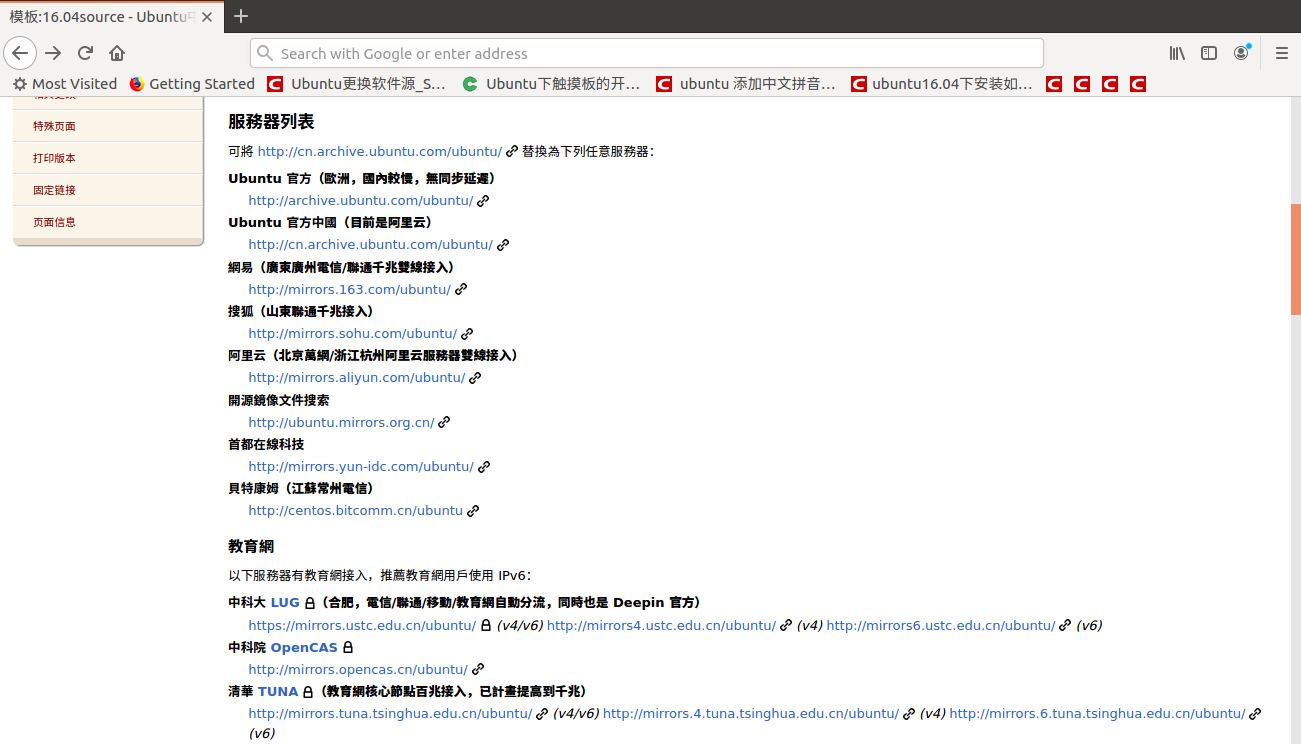Open Firefox account icon
The image size is (1301, 744).
click(1242, 53)
